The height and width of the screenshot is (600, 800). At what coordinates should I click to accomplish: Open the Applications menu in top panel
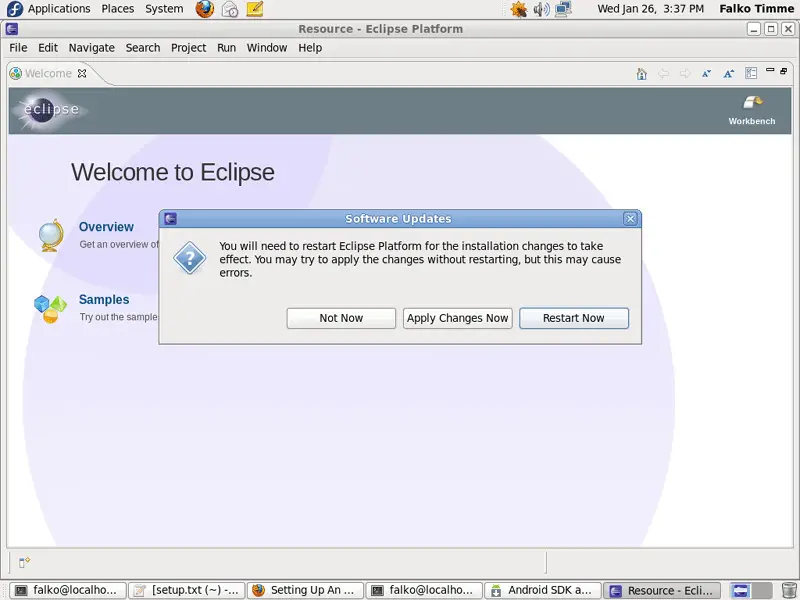pyautogui.click(x=59, y=9)
